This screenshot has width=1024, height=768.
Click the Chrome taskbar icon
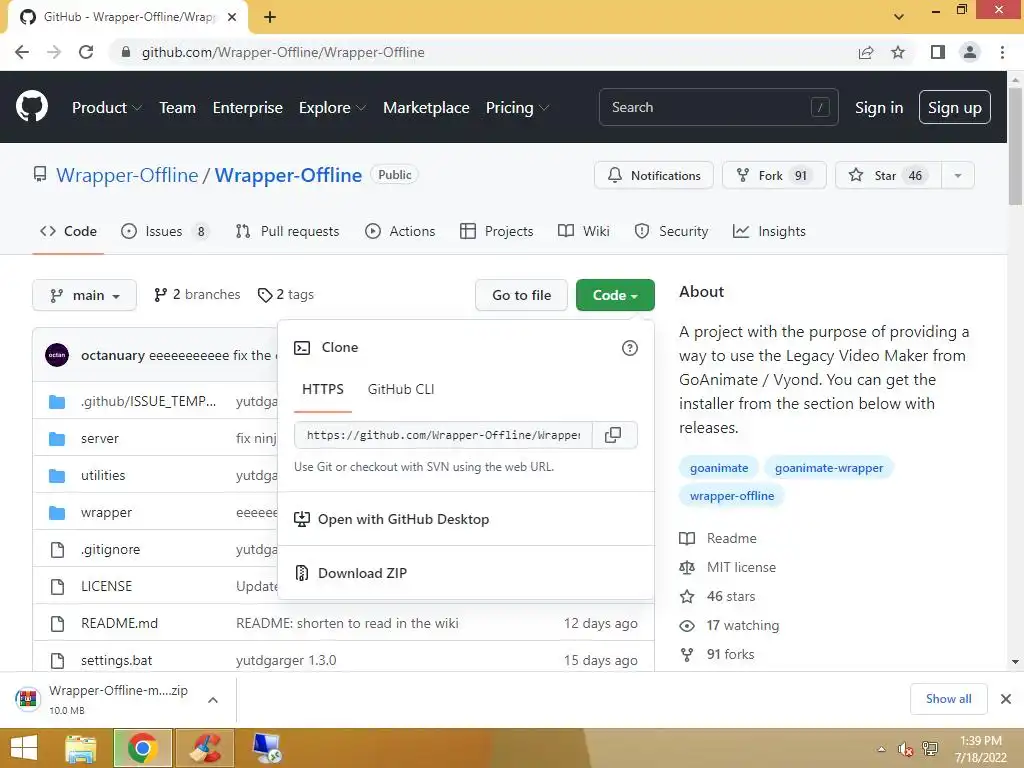(143, 748)
